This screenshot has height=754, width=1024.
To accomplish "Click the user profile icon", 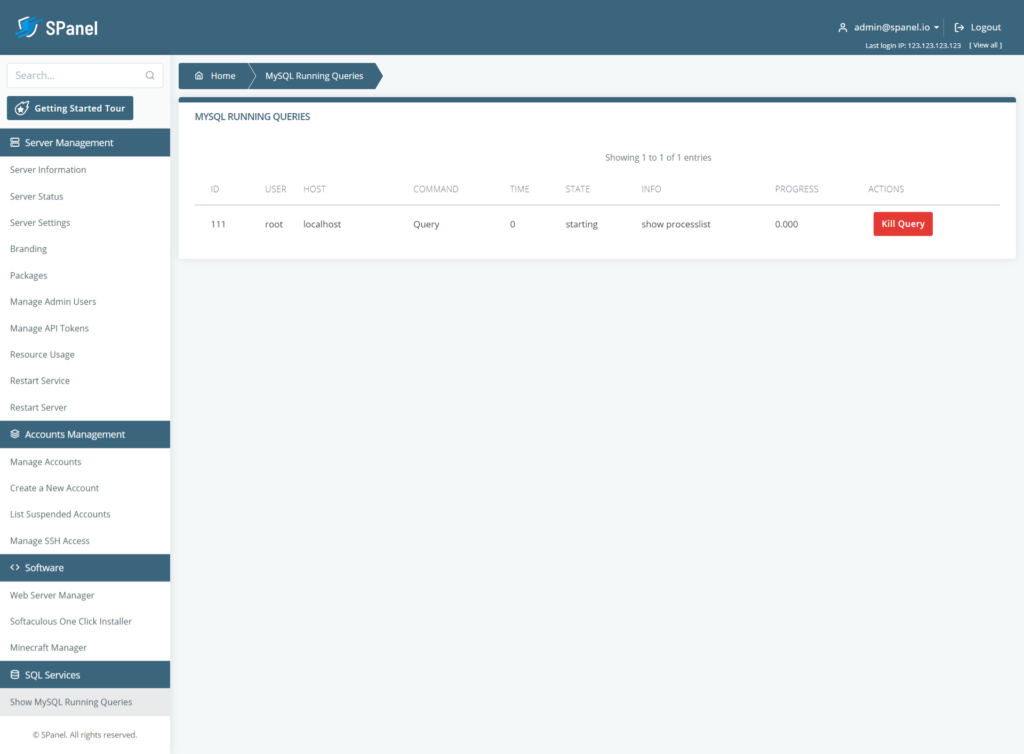I will pos(842,27).
